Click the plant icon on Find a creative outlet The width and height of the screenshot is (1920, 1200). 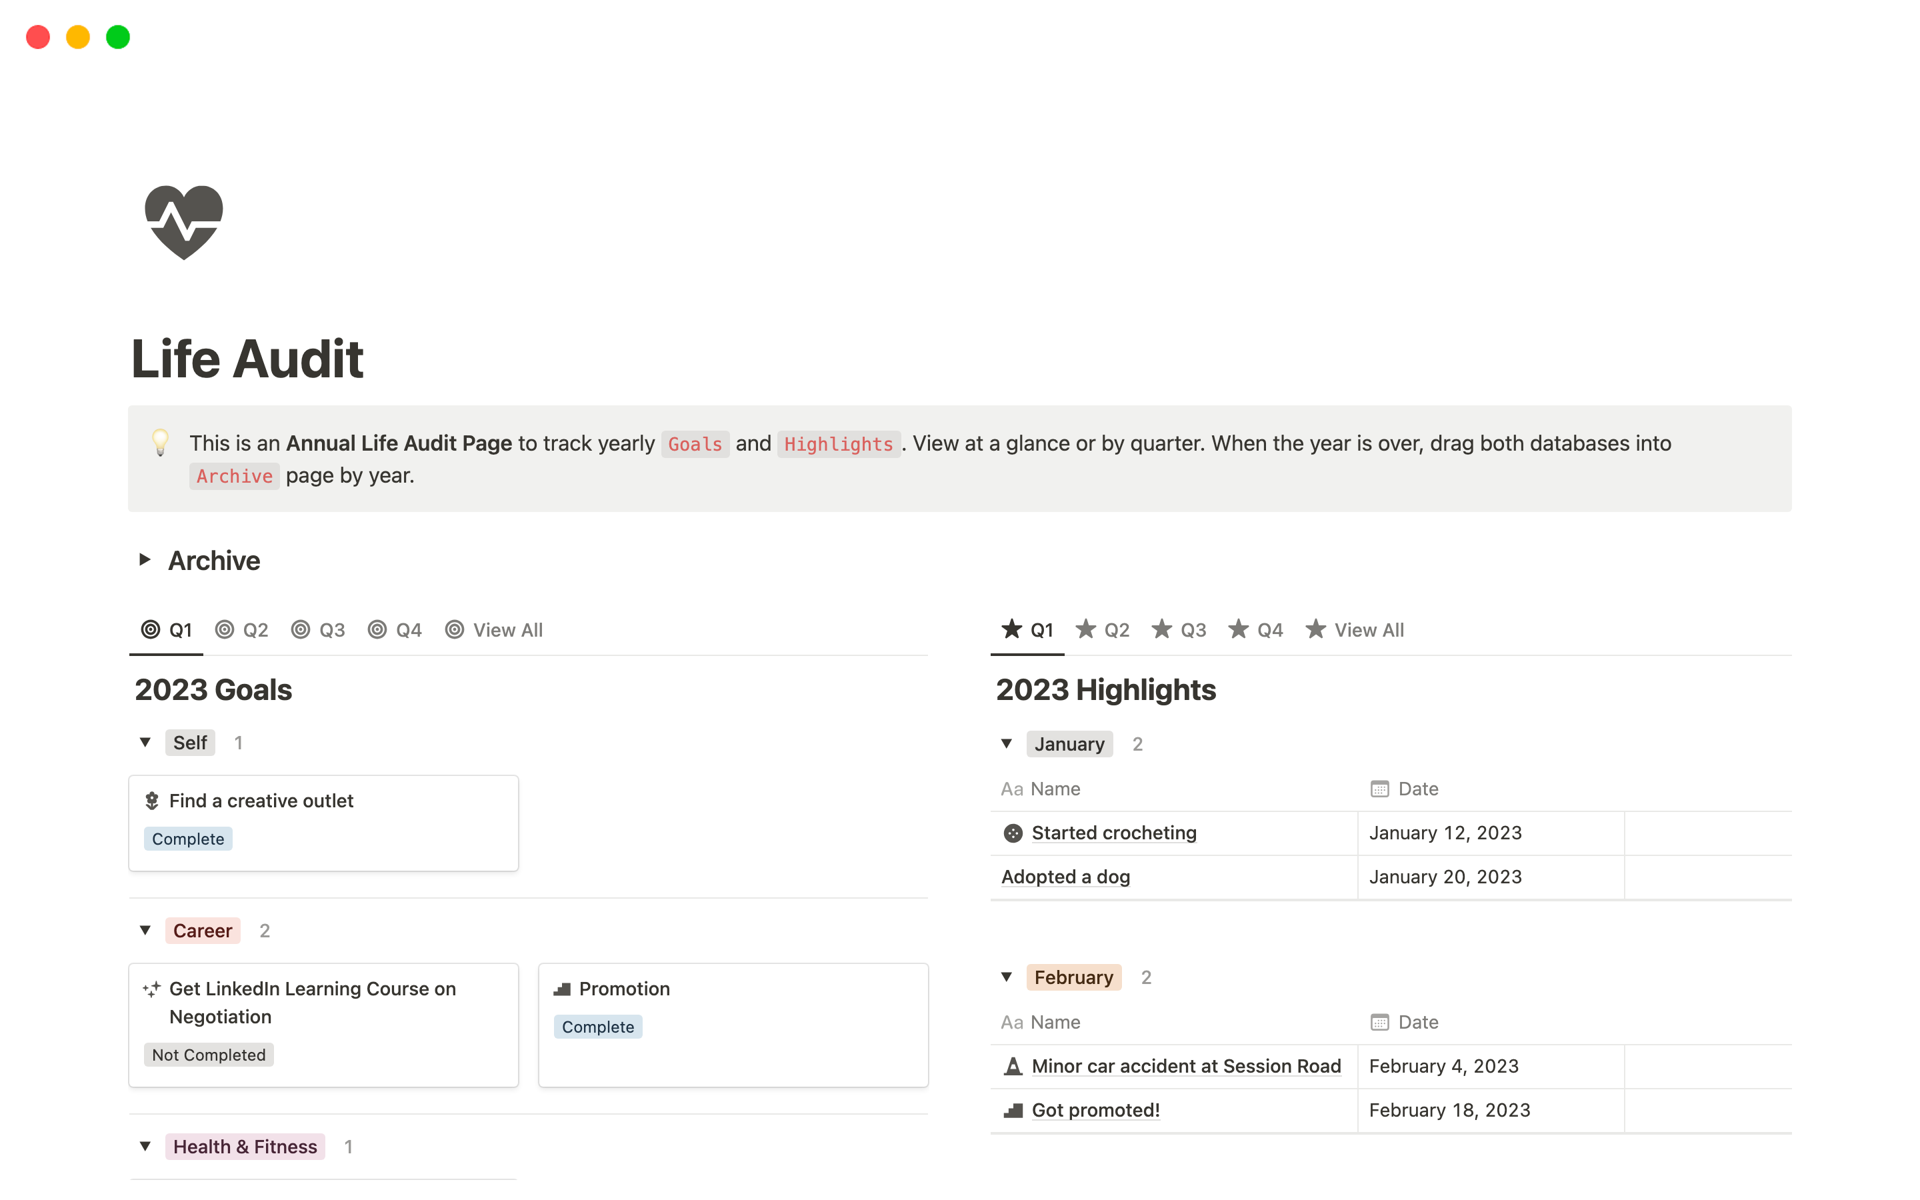[x=152, y=800]
